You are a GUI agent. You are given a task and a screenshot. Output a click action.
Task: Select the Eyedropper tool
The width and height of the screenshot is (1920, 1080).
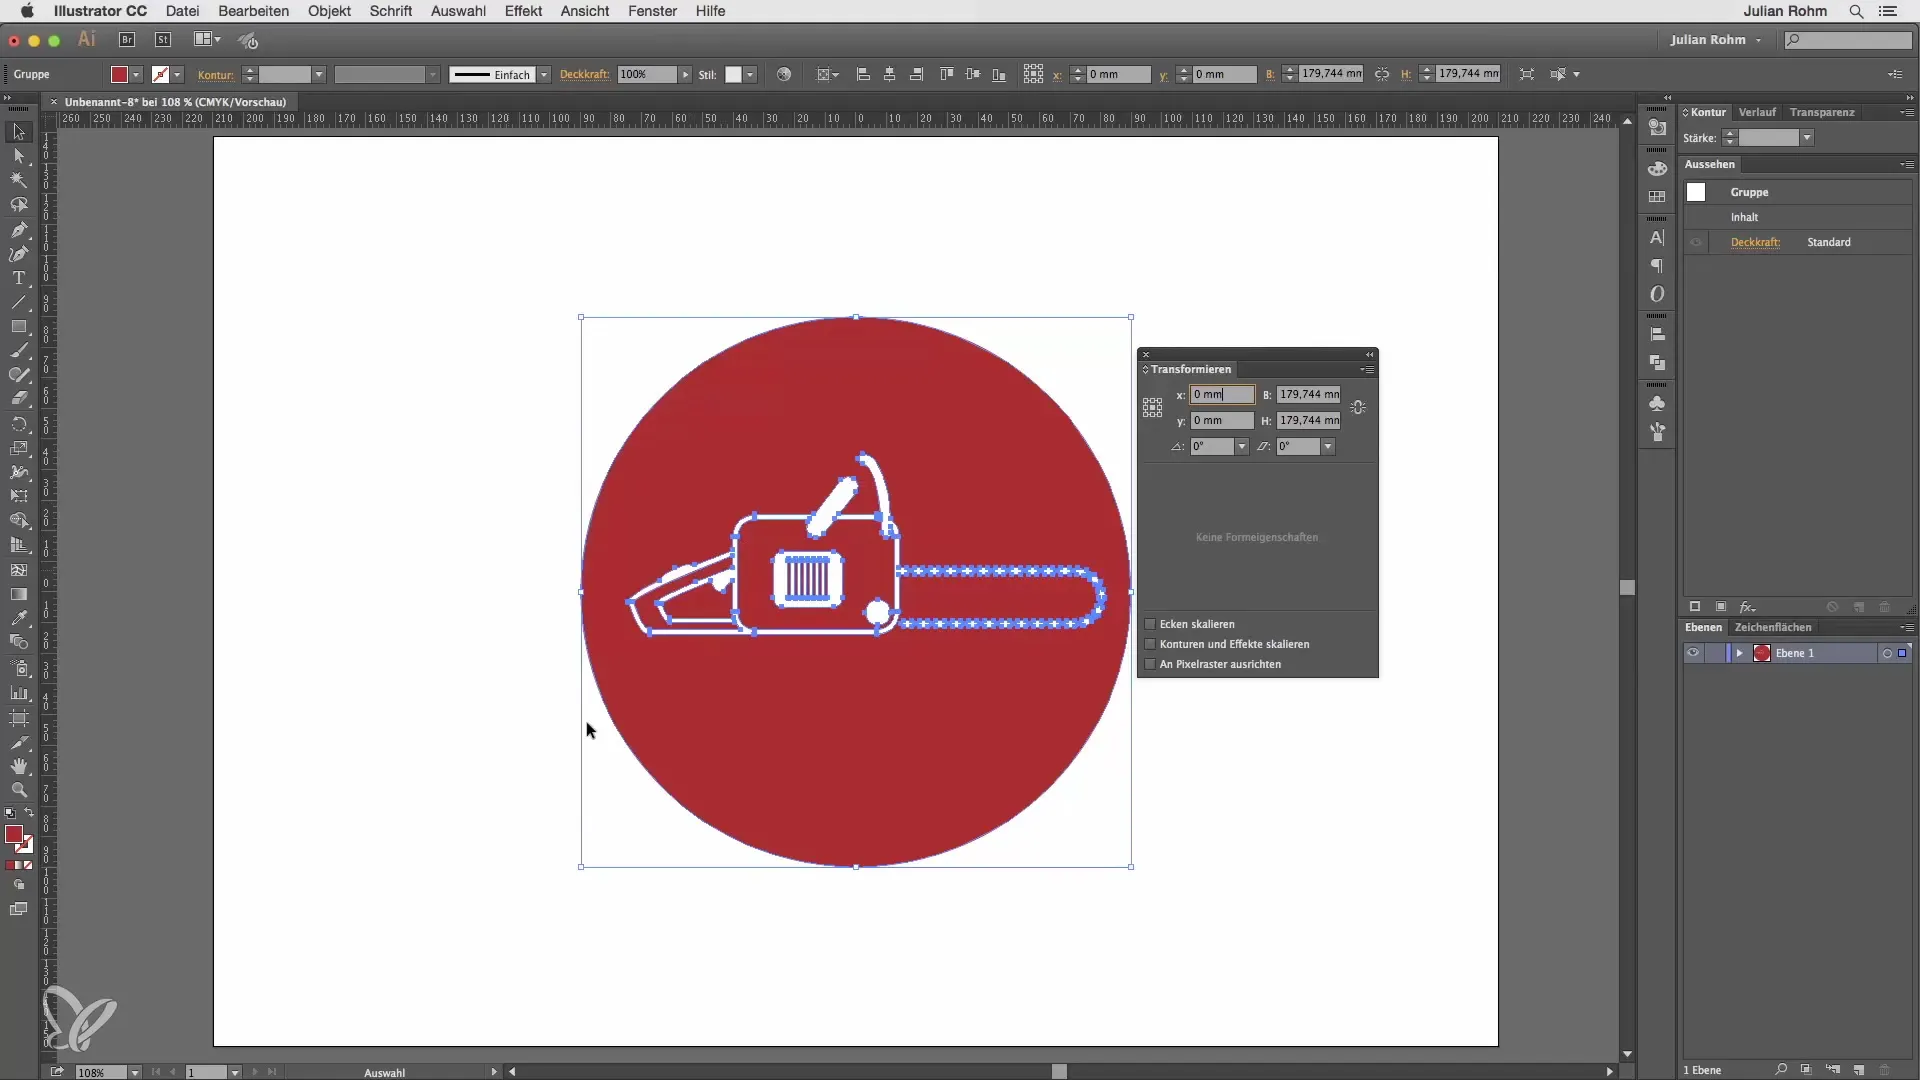coord(18,618)
